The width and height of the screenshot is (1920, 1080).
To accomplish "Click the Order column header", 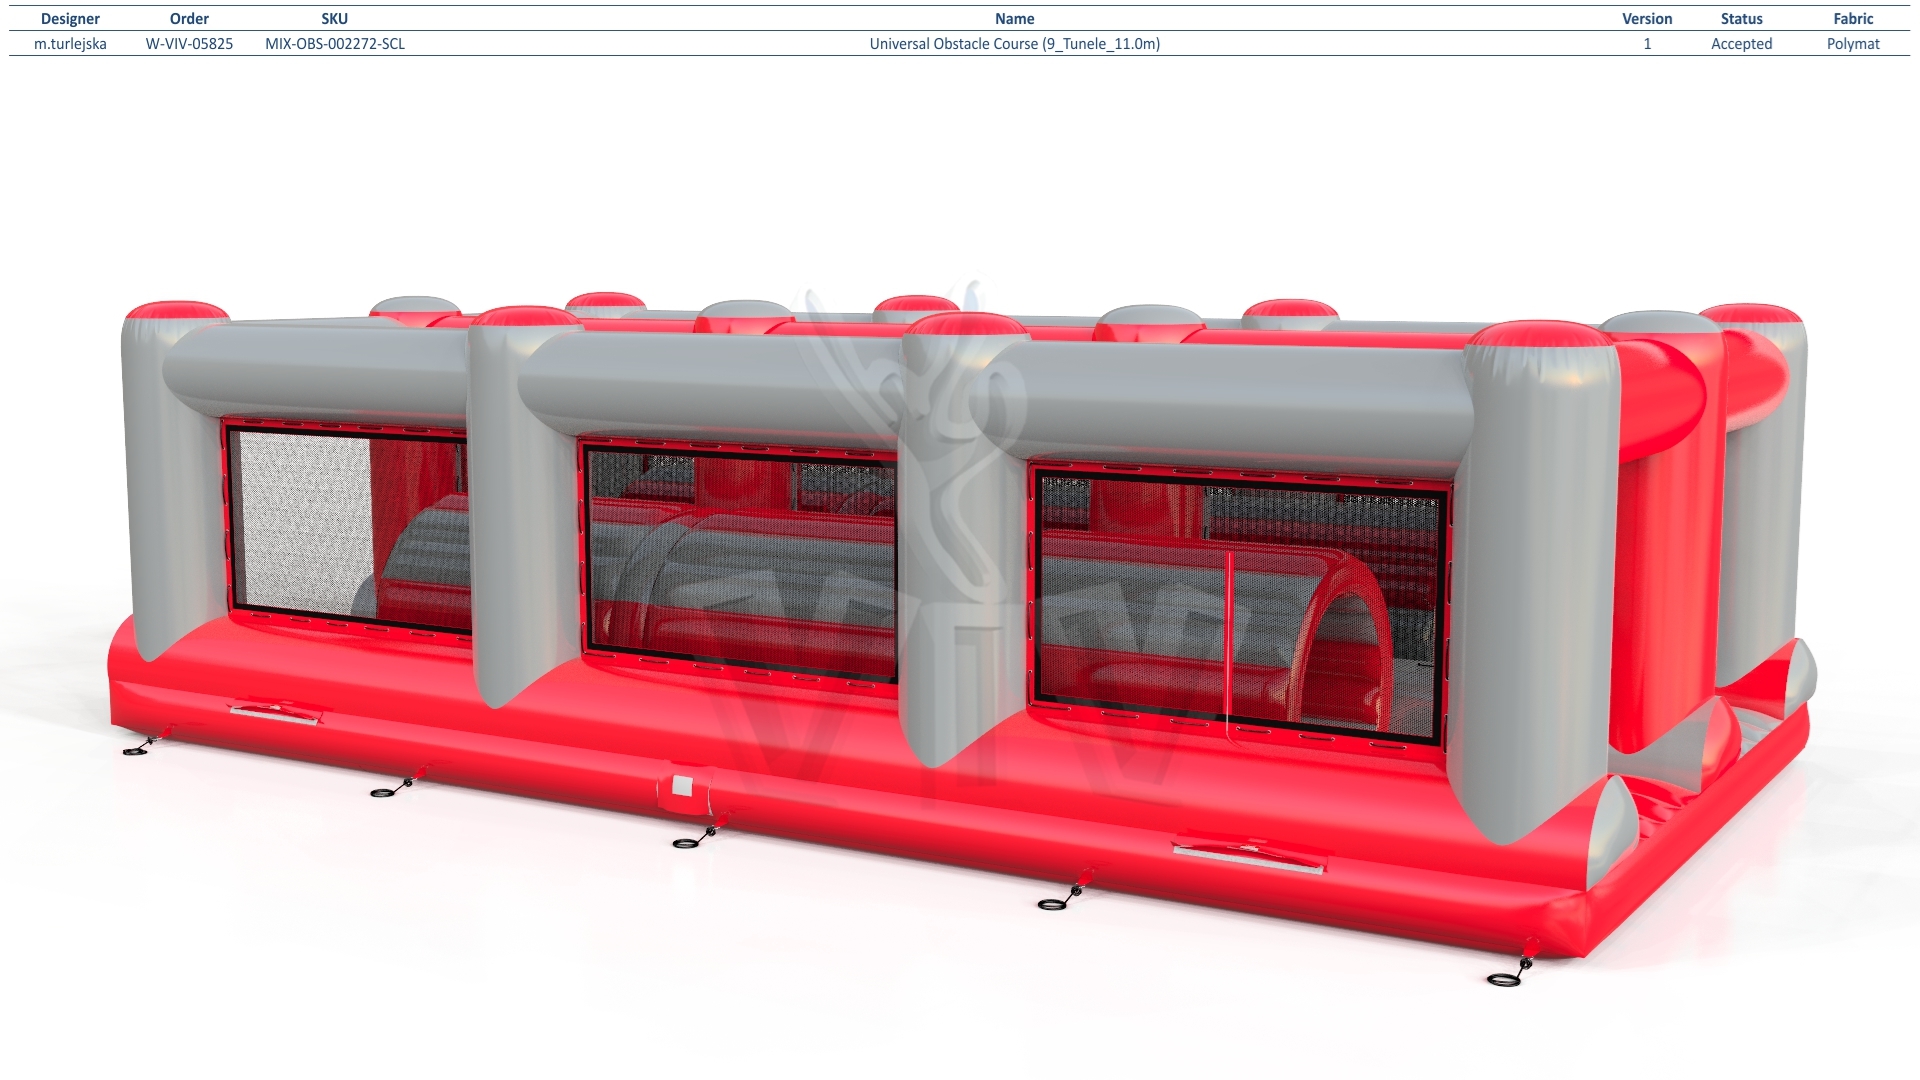I will pos(189,19).
